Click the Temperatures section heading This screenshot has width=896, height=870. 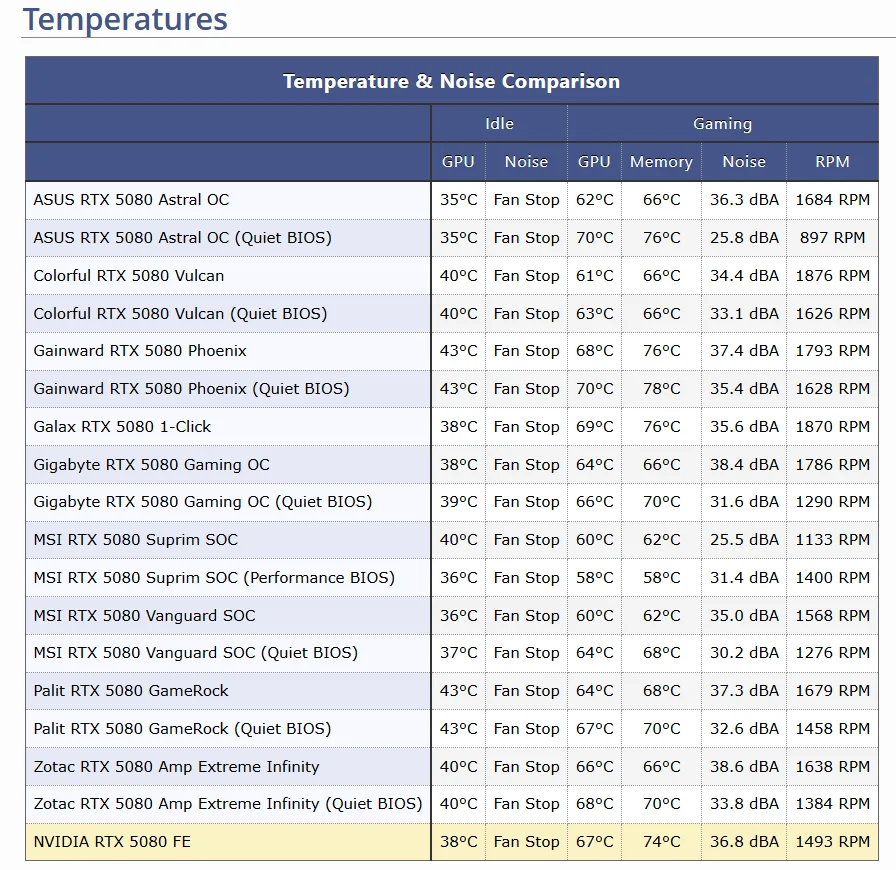click(125, 19)
